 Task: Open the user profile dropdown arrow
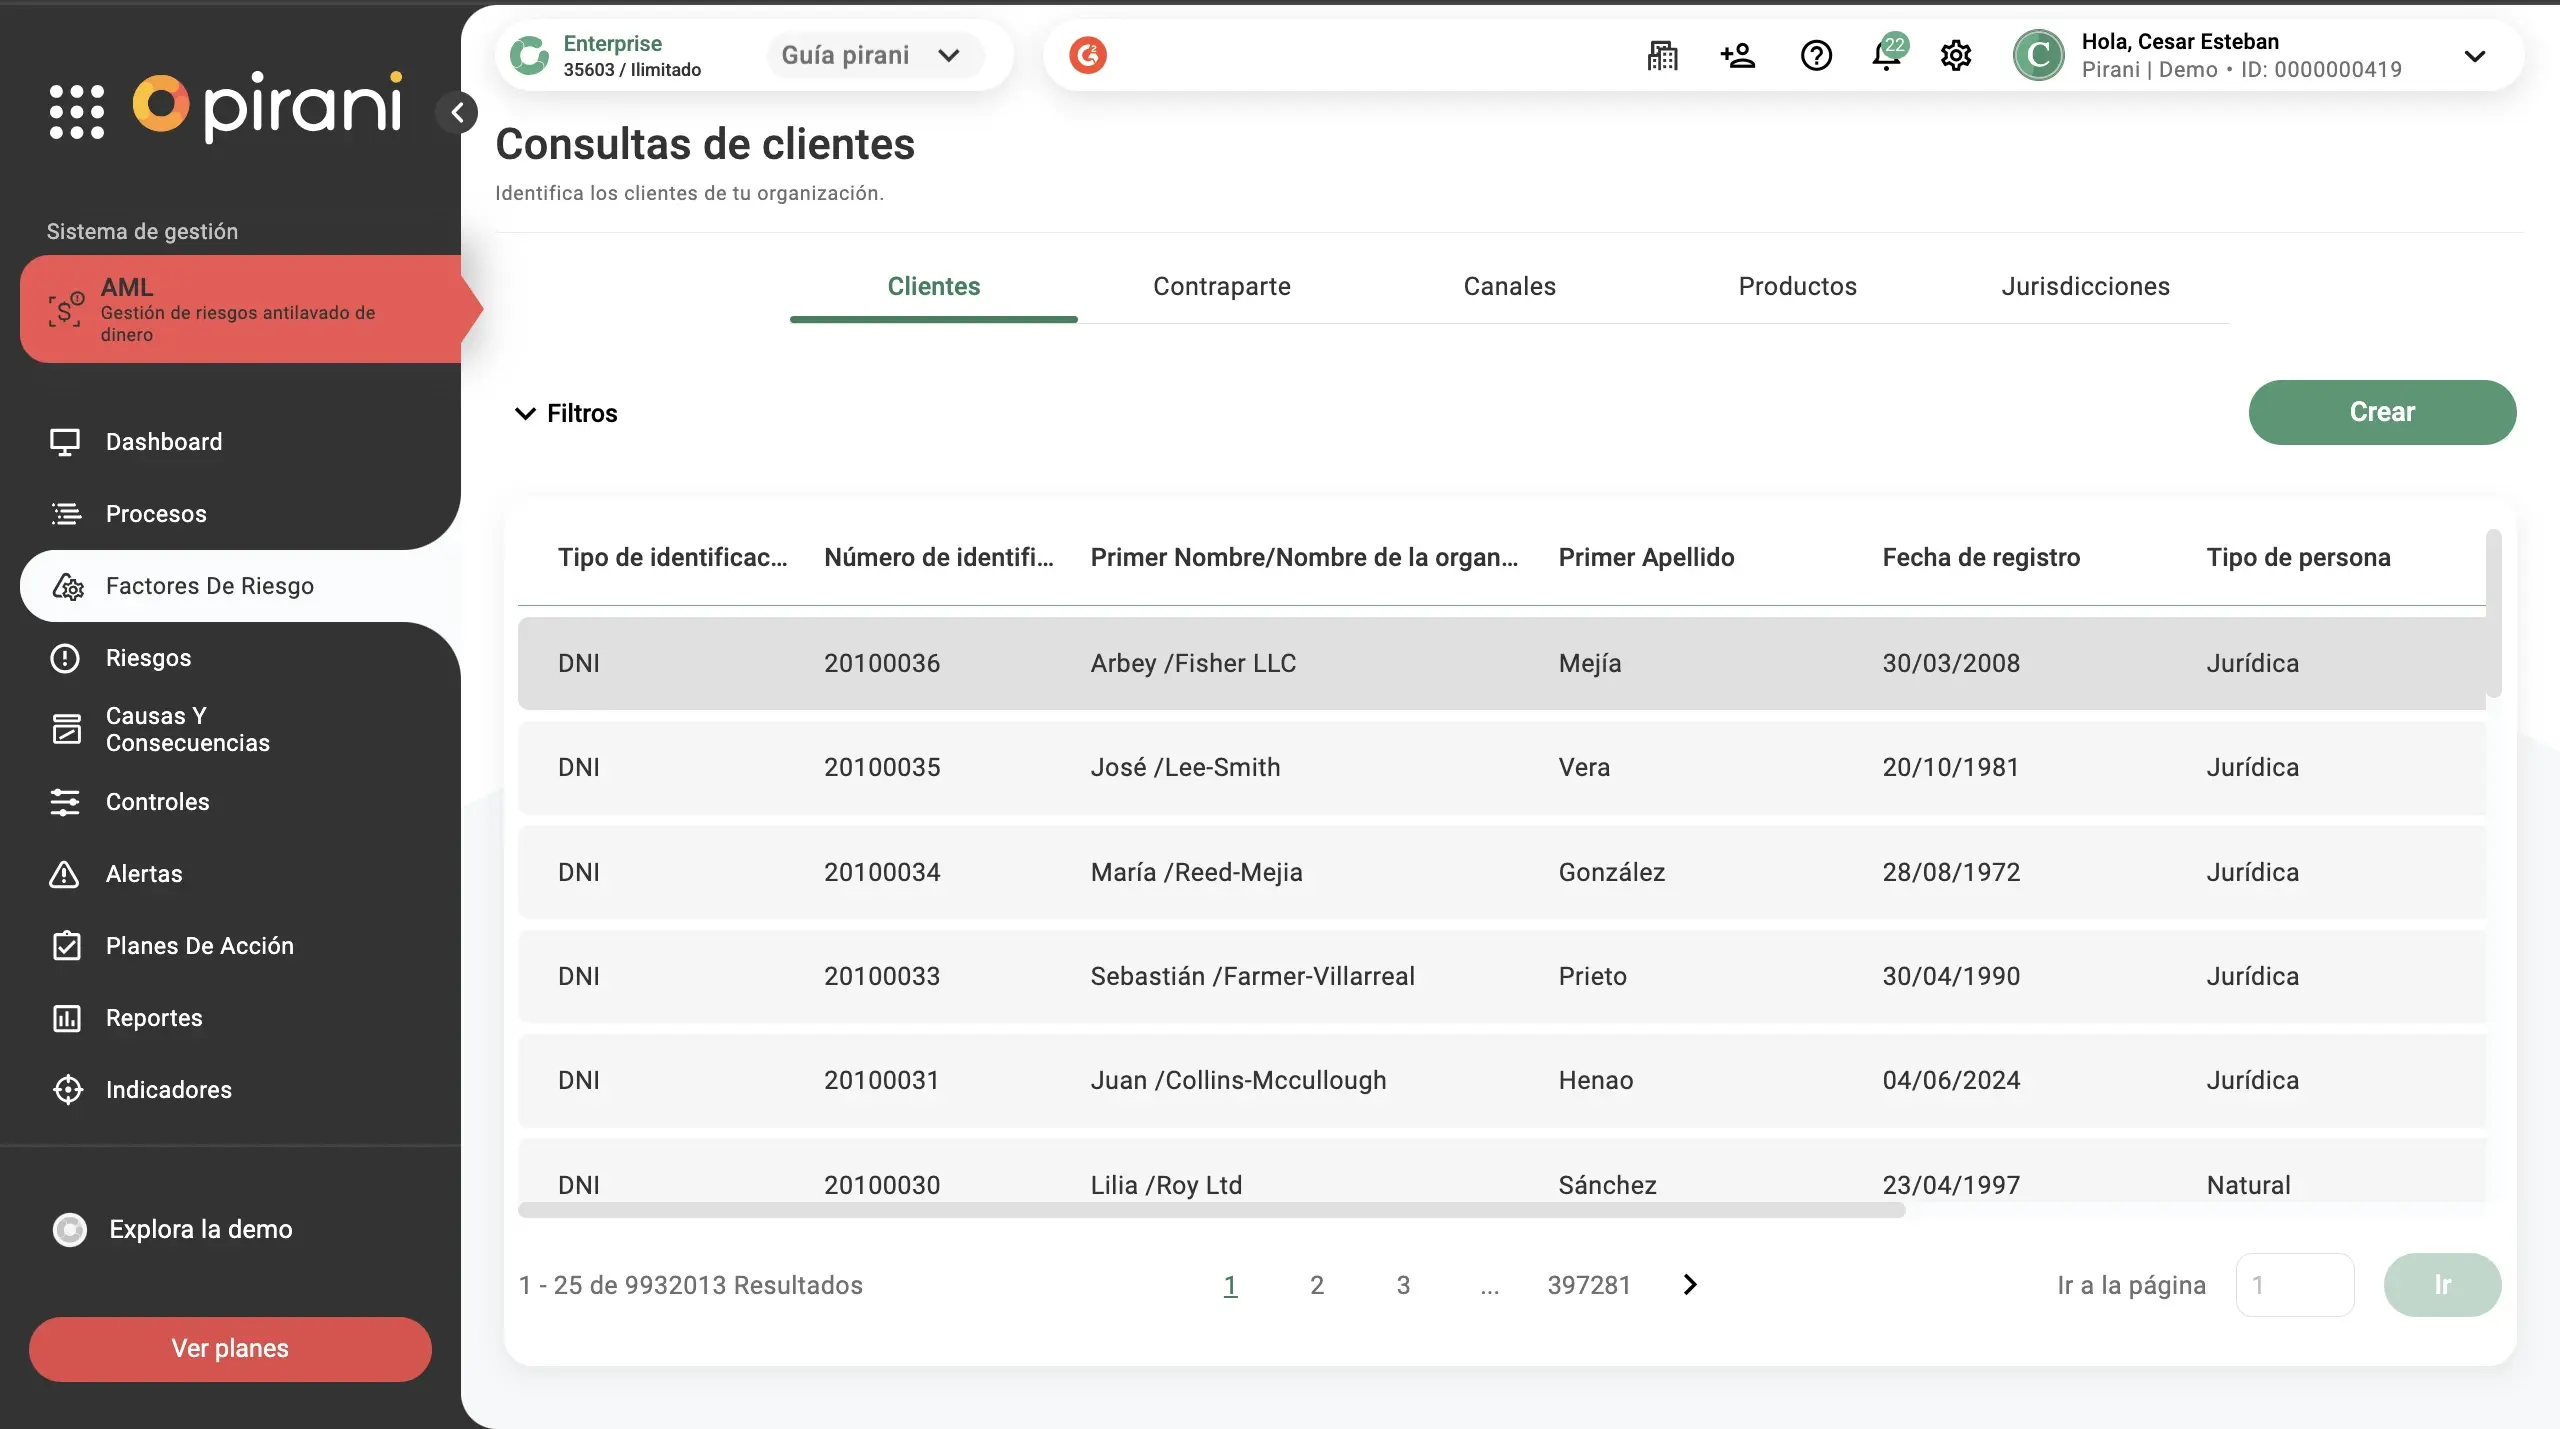click(x=2475, y=56)
